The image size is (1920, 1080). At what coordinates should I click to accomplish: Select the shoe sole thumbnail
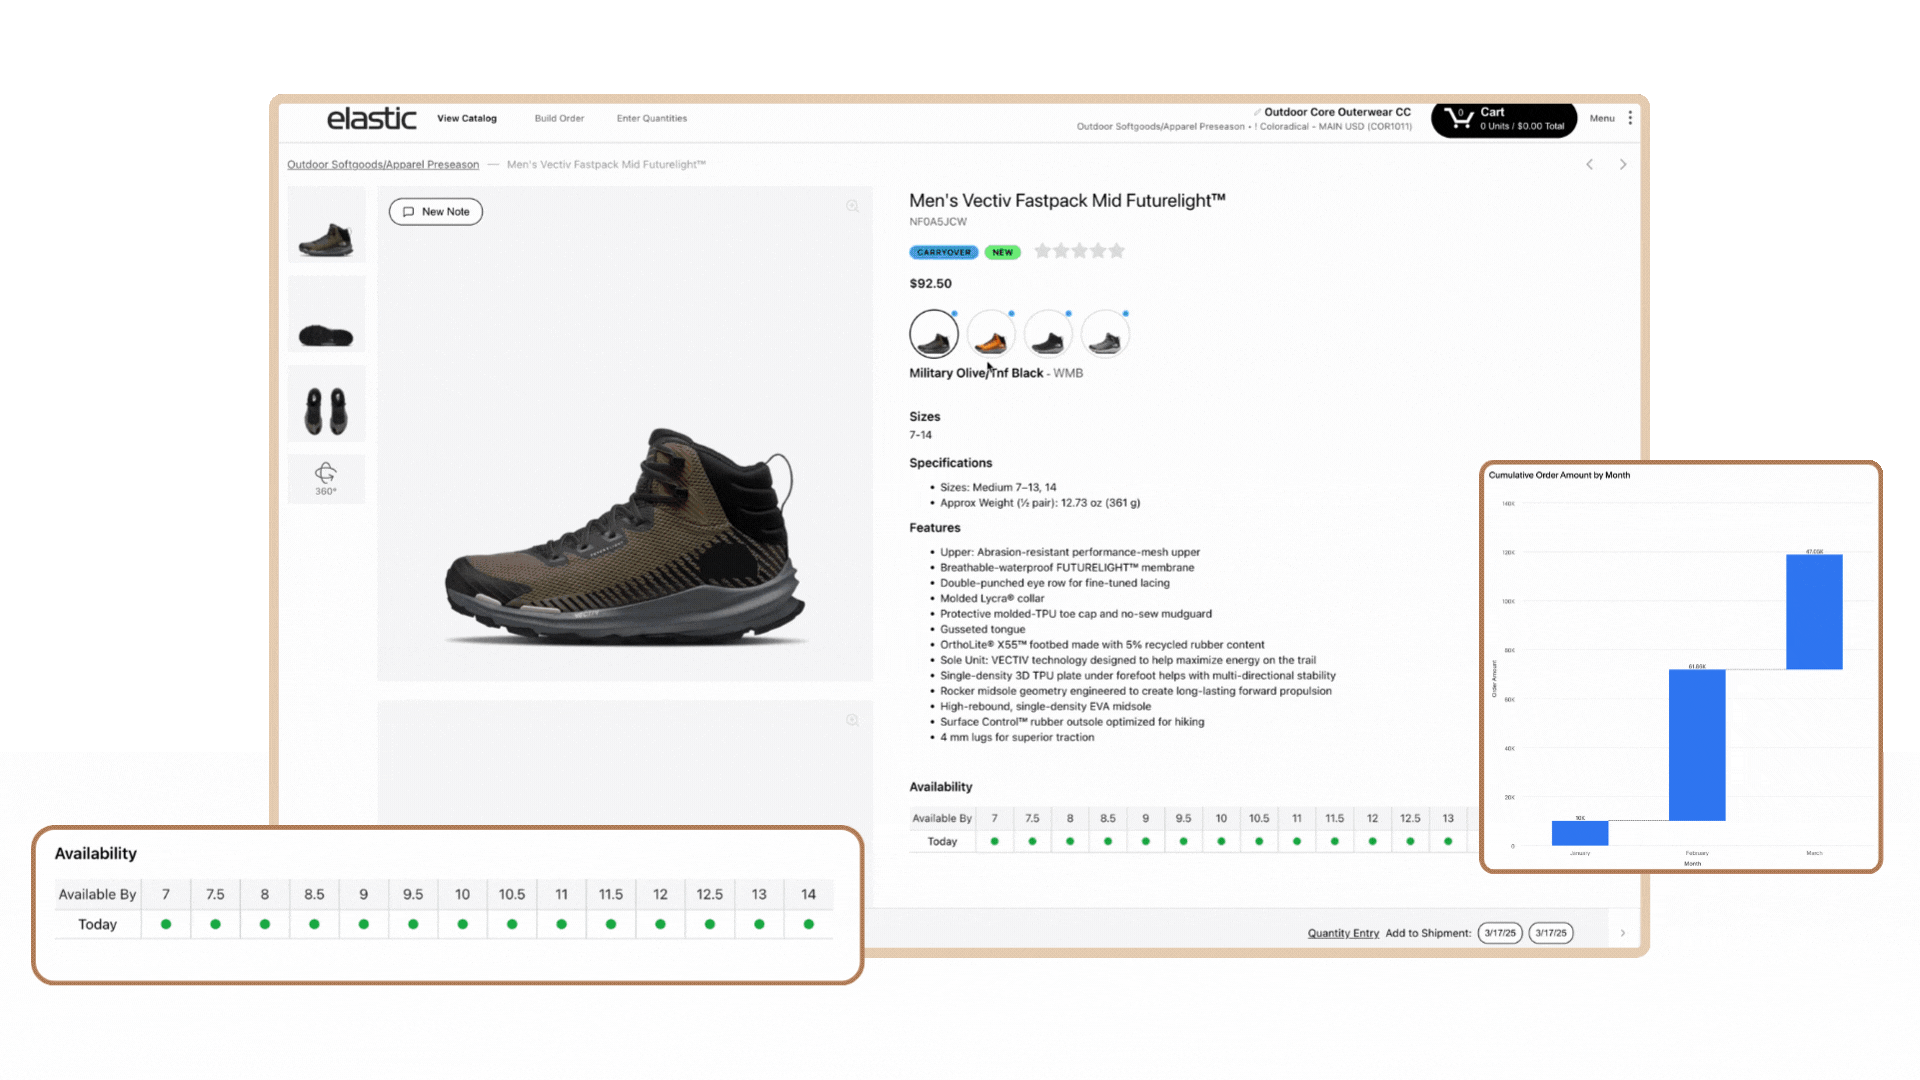pos(326,315)
